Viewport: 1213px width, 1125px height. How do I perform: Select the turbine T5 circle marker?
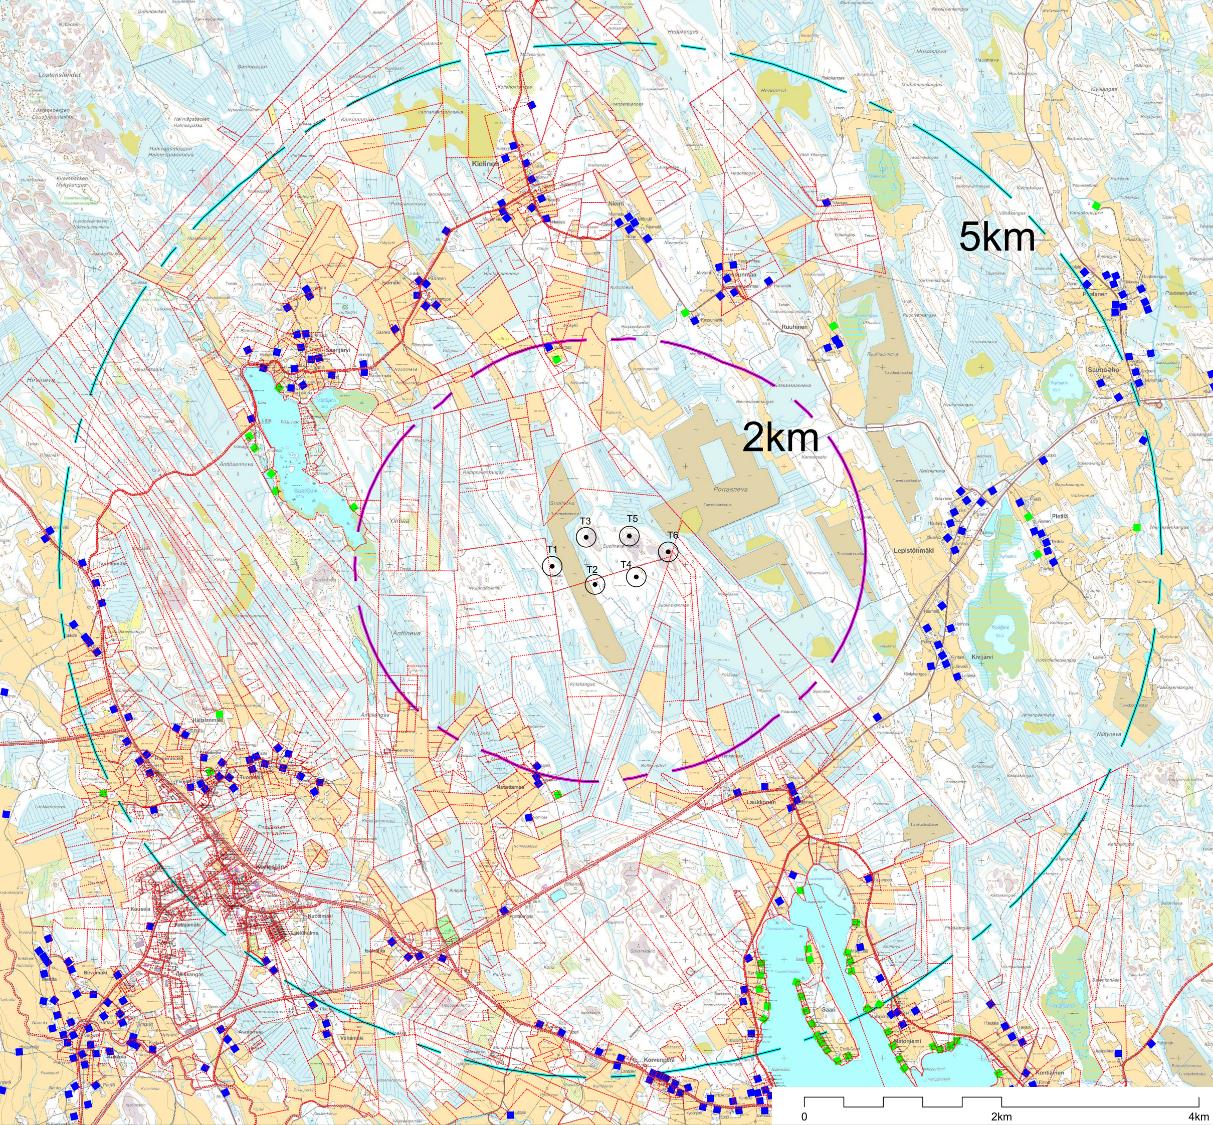[x=629, y=536]
